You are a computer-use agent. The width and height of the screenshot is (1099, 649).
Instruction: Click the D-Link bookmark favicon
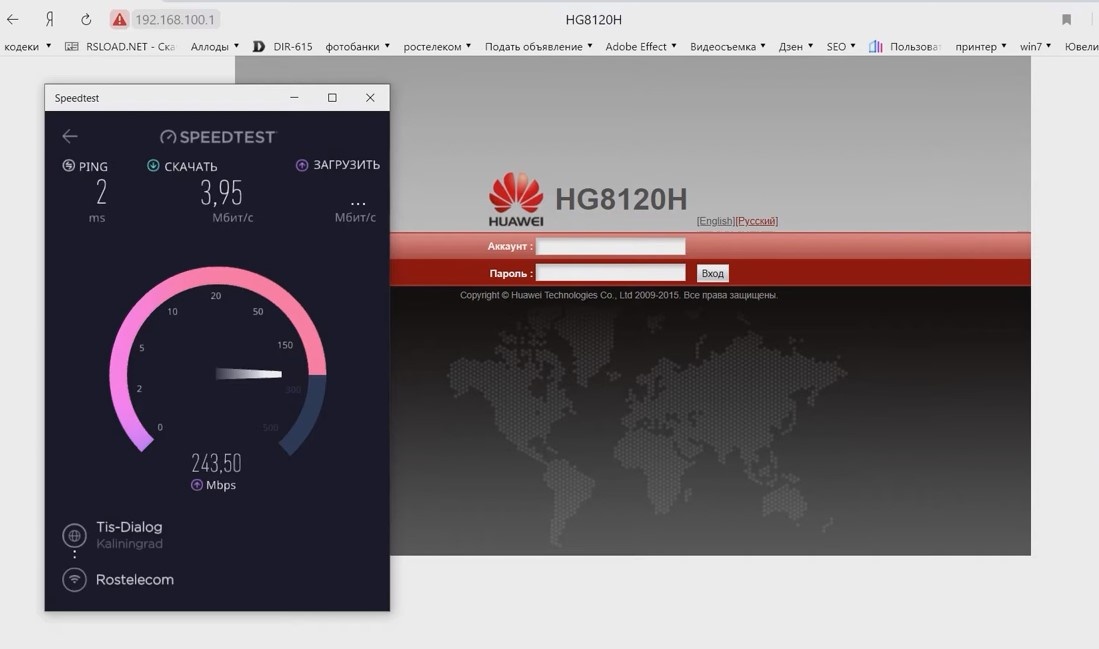click(x=259, y=46)
